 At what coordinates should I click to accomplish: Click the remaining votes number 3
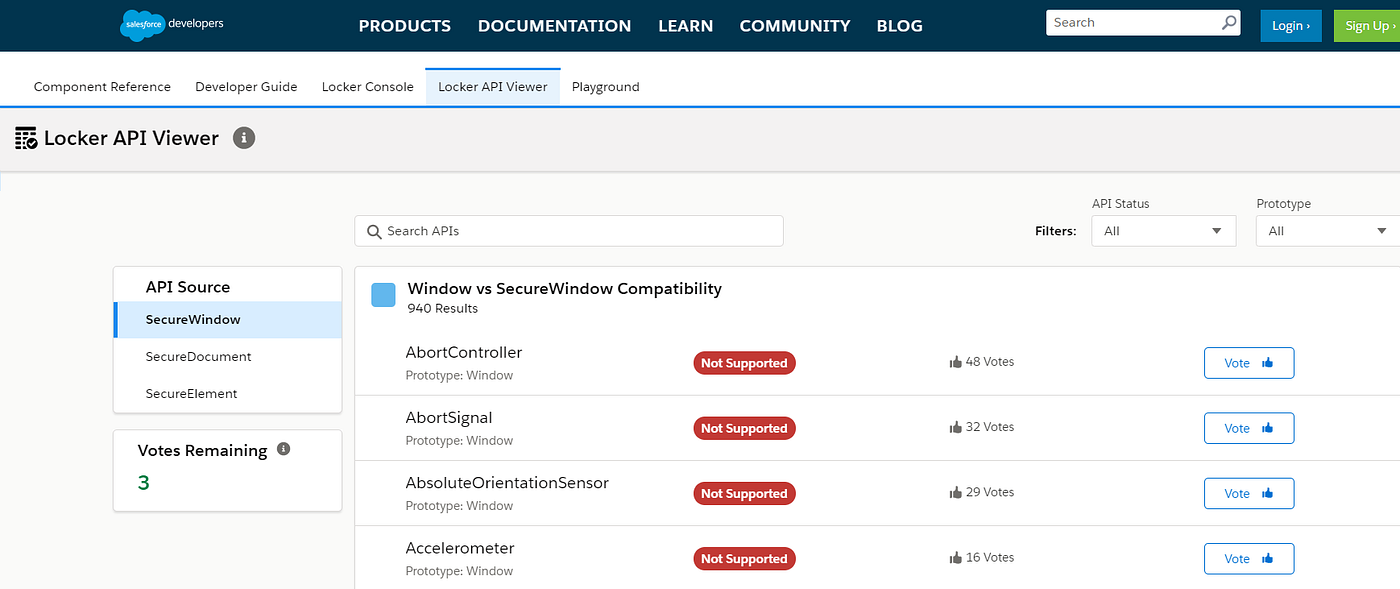pyautogui.click(x=144, y=483)
